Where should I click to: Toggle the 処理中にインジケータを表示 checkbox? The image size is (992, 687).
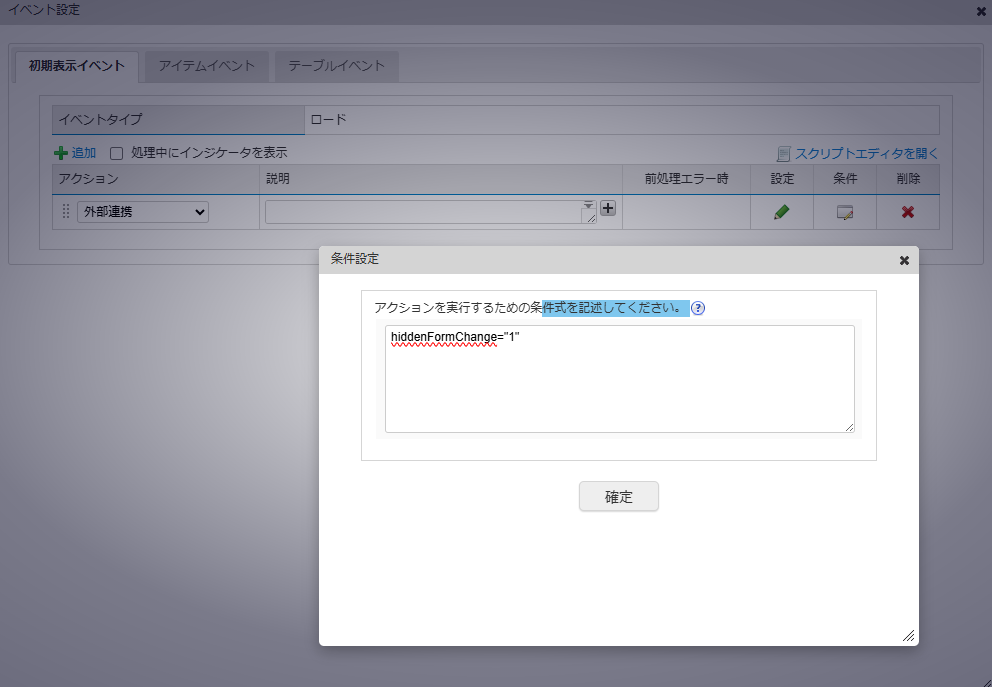point(116,153)
